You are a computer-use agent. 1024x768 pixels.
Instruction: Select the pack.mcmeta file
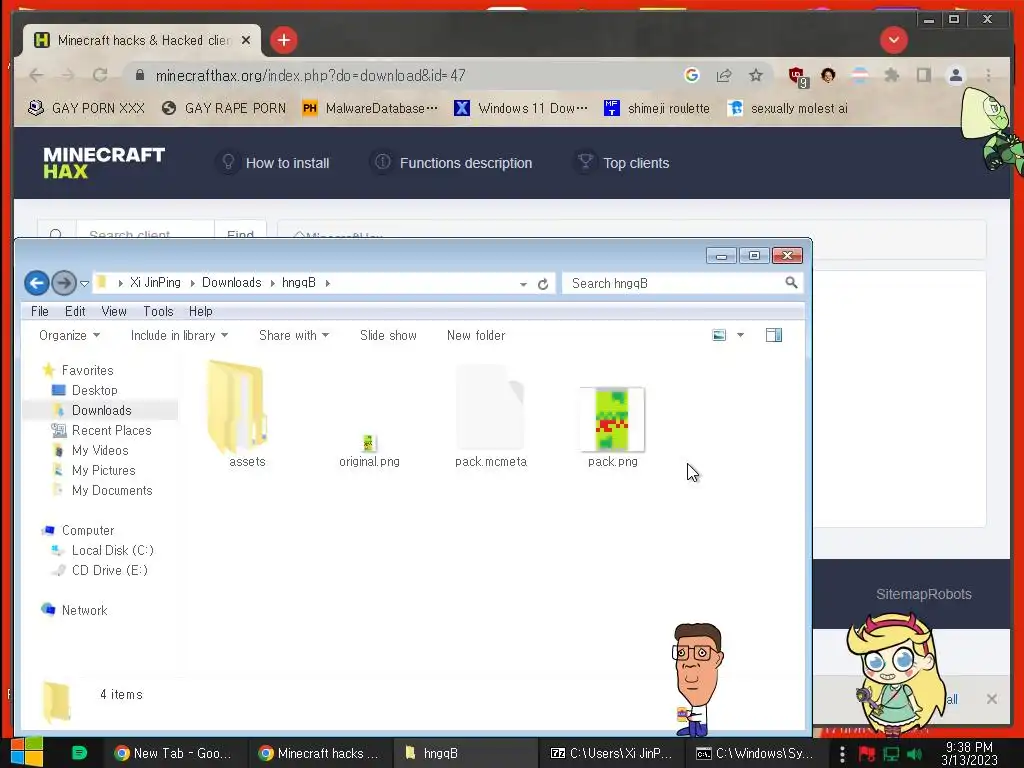point(490,417)
